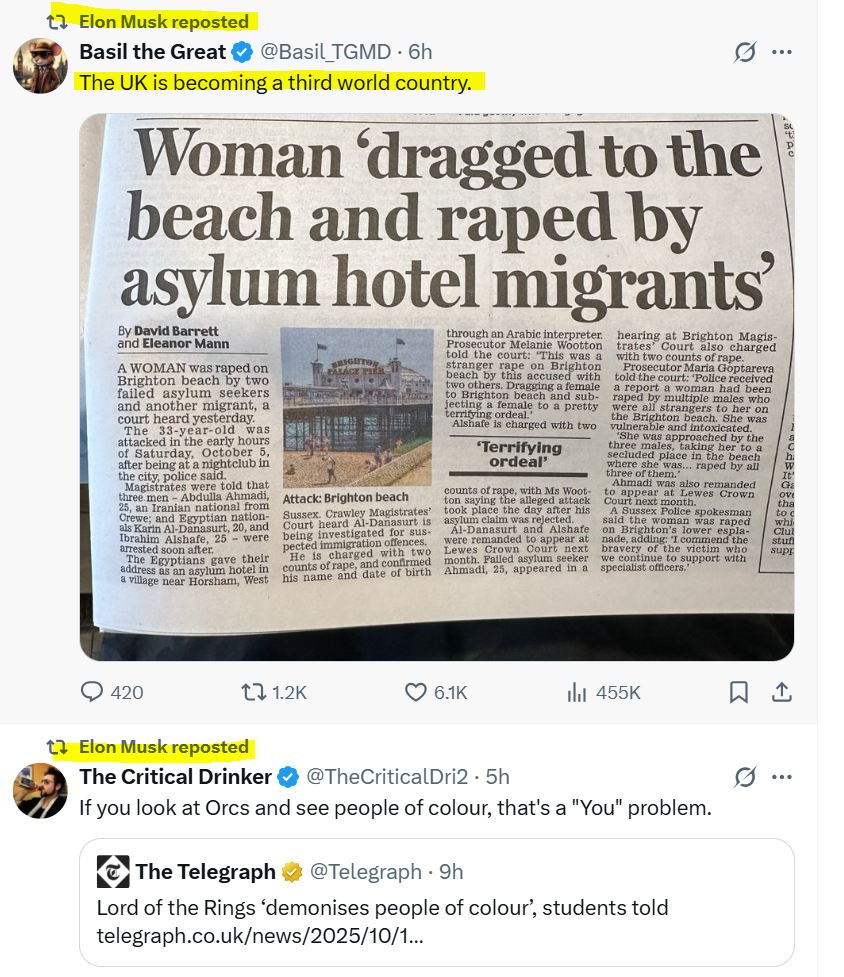This screenshot has height=977, width=844.
Task: Open The Critical Drinker profile avatar
Action: tap(40, 790)
